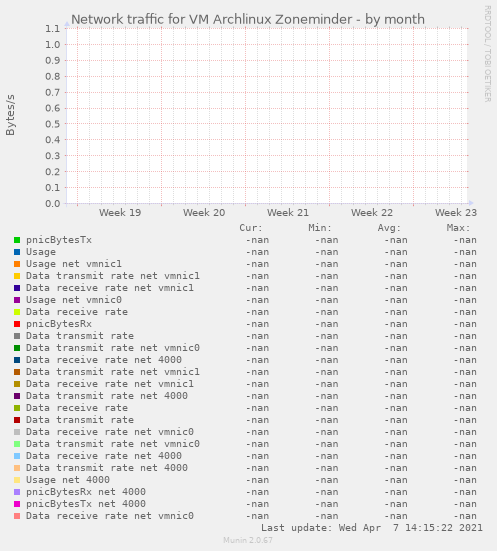Click the lavender pnicBytesRx net 4000 swatch
This screenshot has width=497, height=551.
tap(17, 492)
